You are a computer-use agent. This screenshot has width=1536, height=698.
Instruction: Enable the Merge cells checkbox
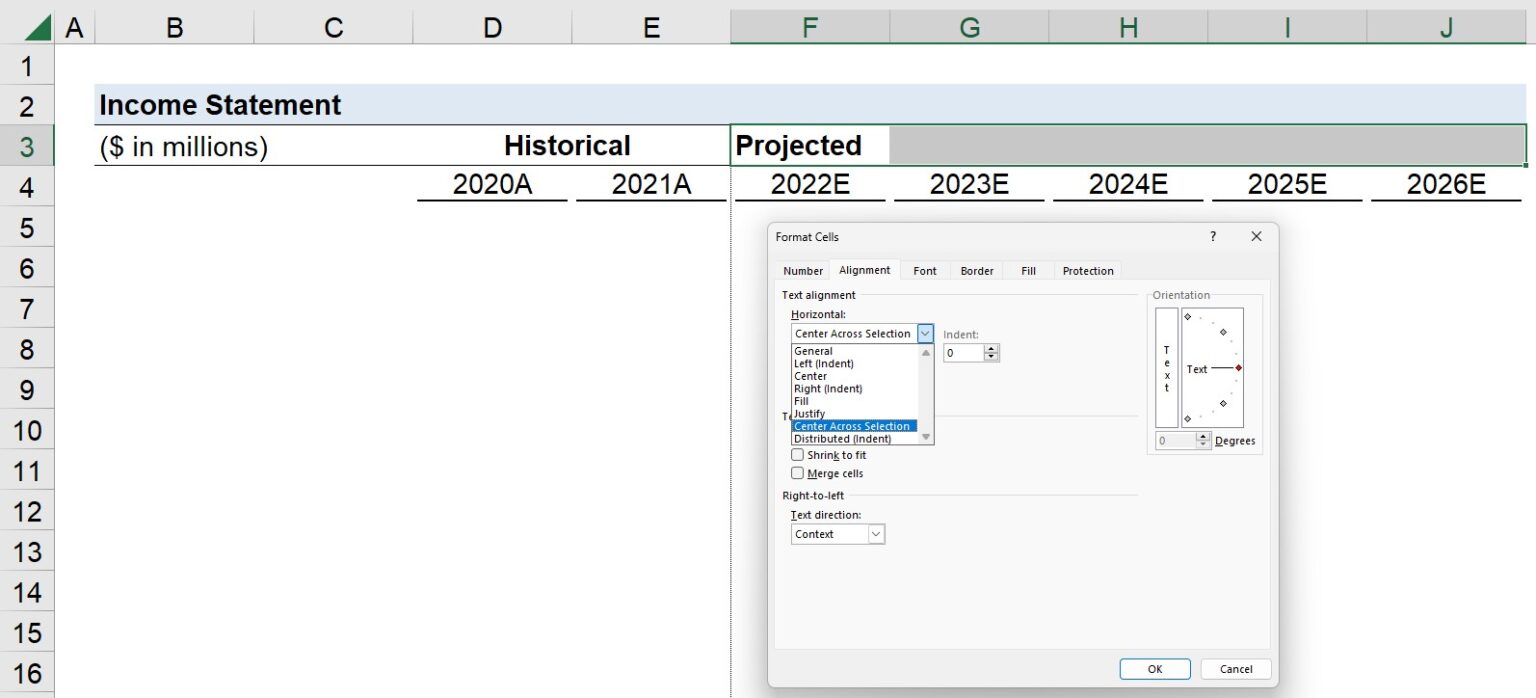pyautogui.click(x=797, y=473)
